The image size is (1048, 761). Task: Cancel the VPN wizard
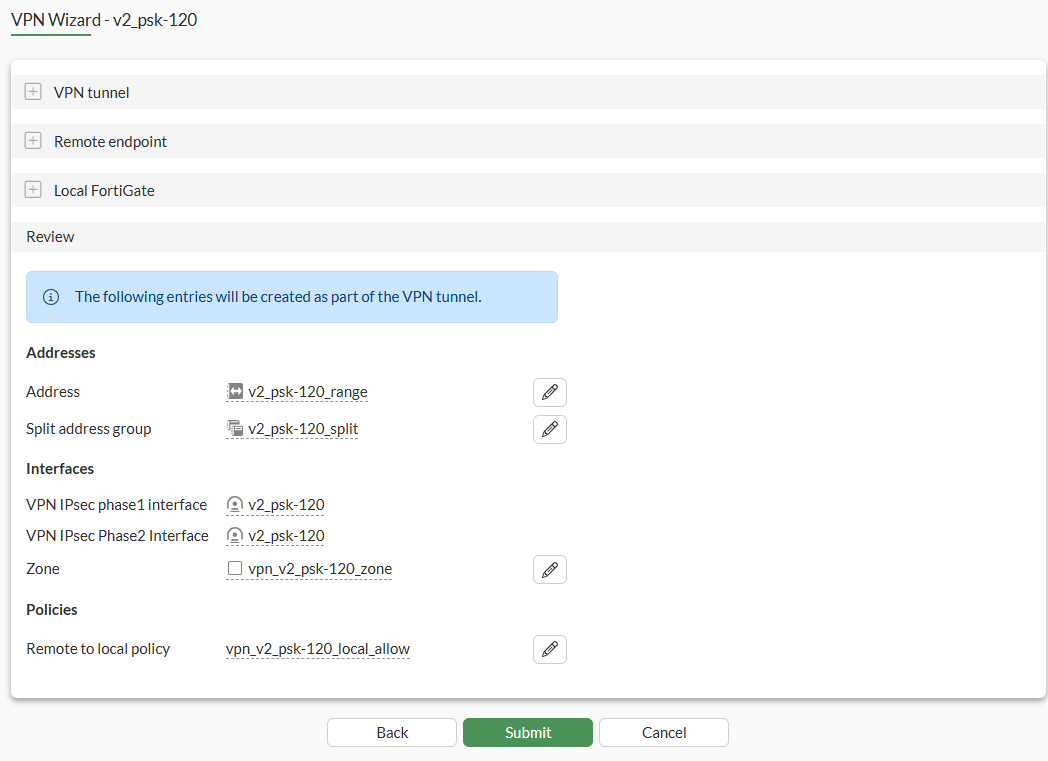663,732
